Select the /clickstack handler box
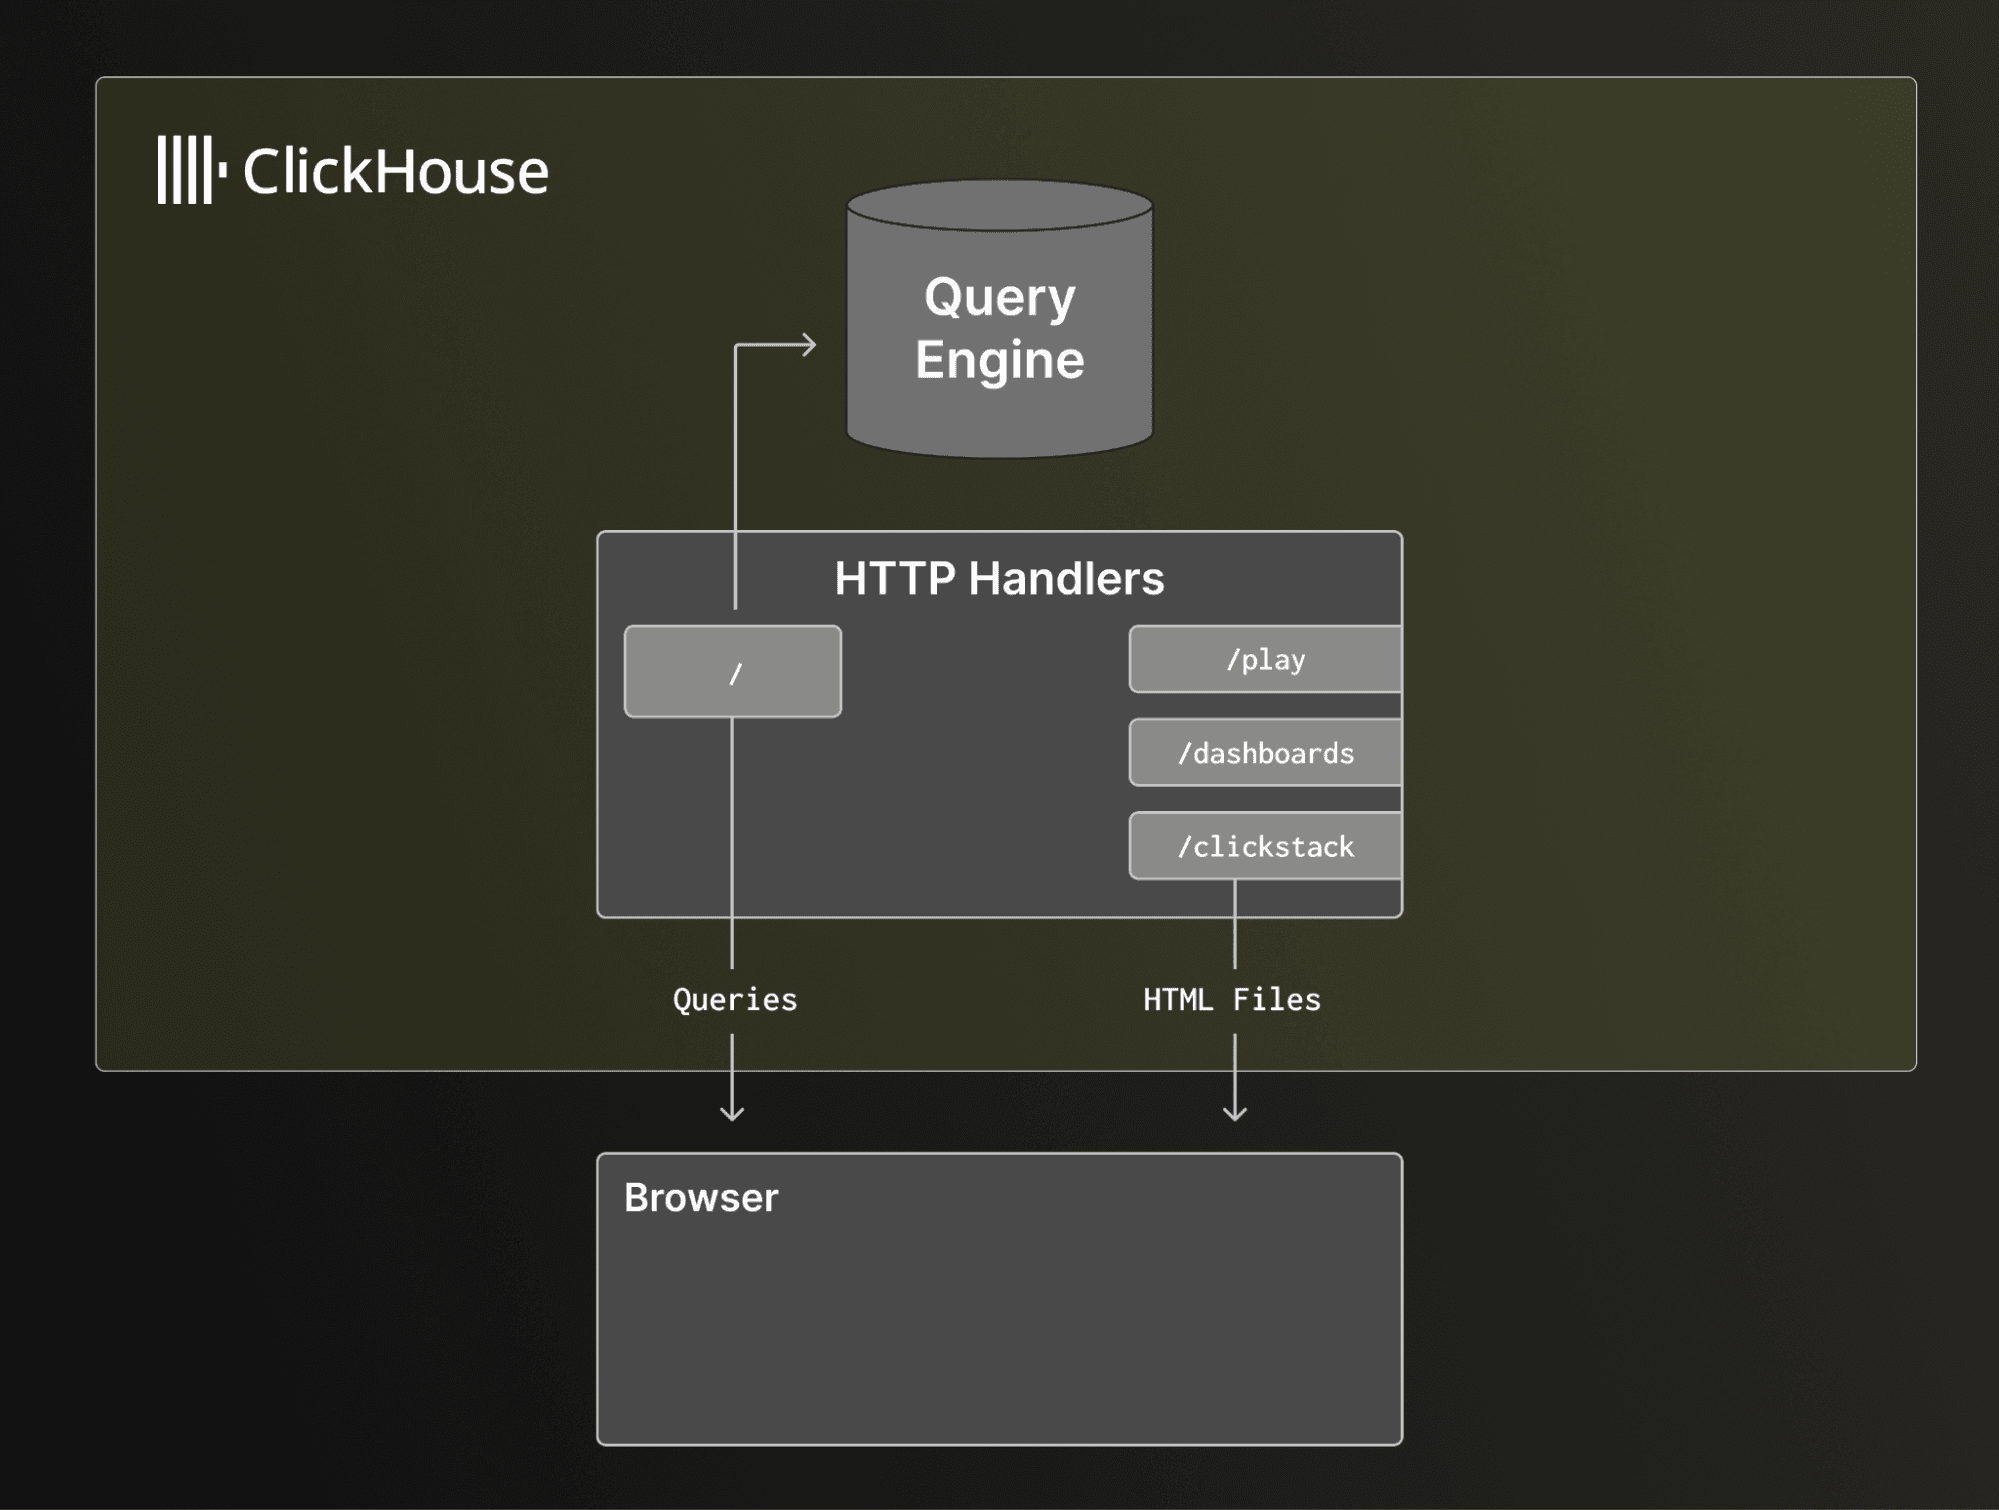 coord(1265,847)
